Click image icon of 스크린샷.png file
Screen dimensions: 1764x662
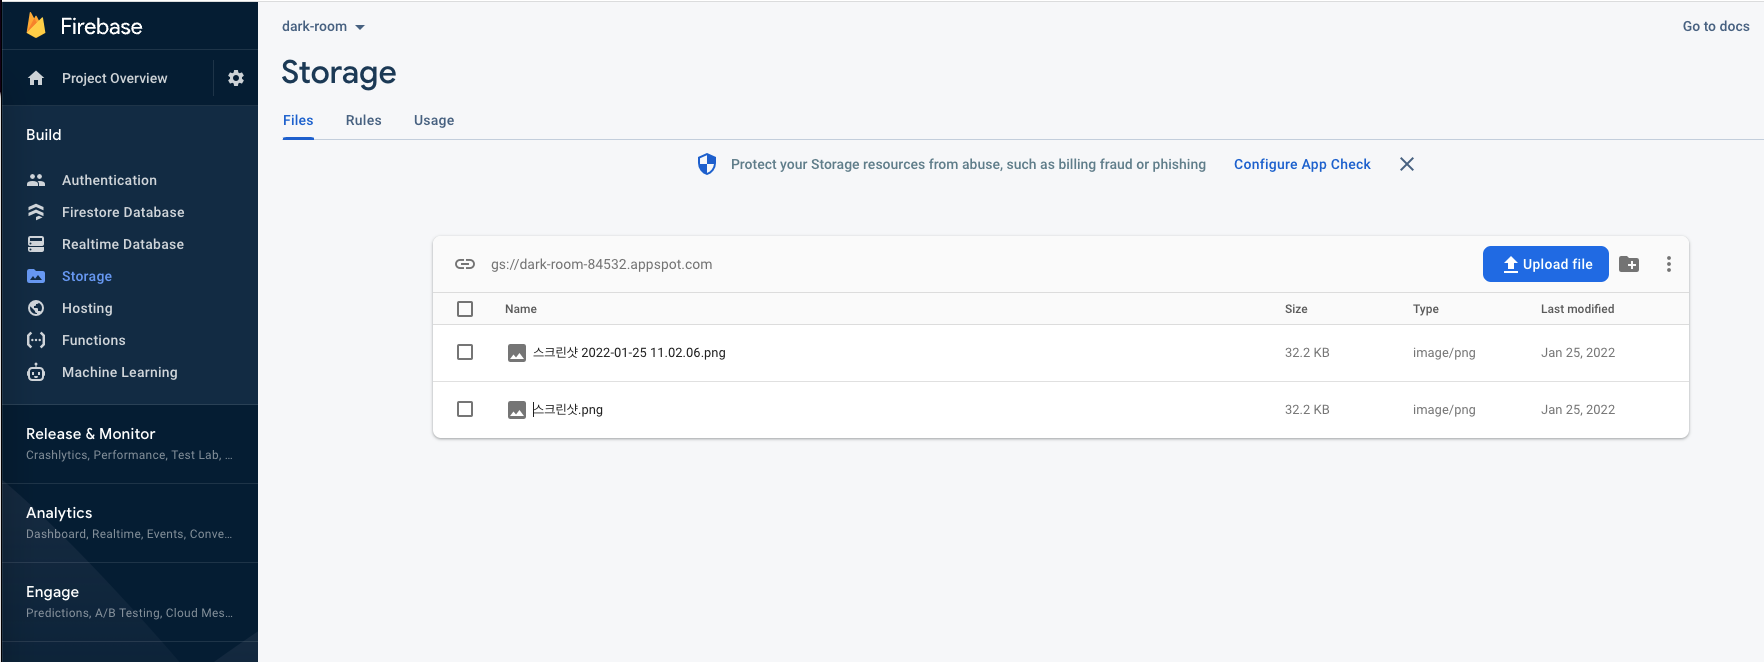pyautogui.click(x=517, y=410)
